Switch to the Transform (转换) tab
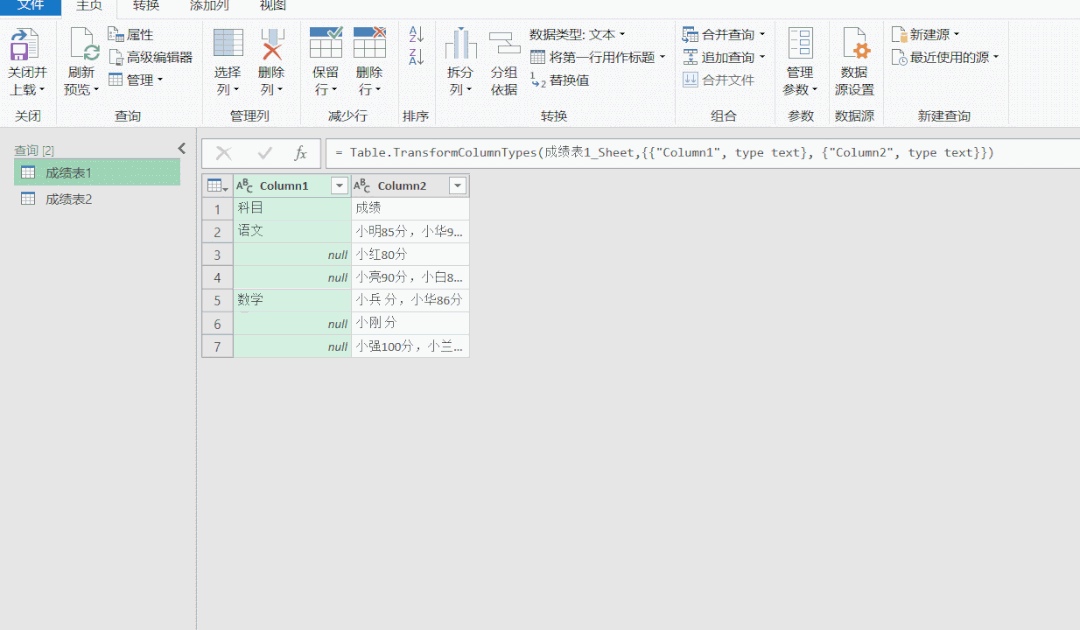 [146, 6]
